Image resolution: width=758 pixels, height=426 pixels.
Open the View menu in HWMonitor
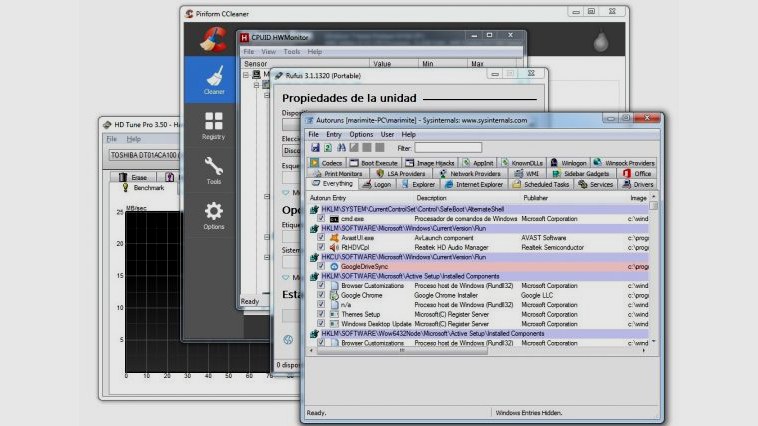(x=268, y=52)
